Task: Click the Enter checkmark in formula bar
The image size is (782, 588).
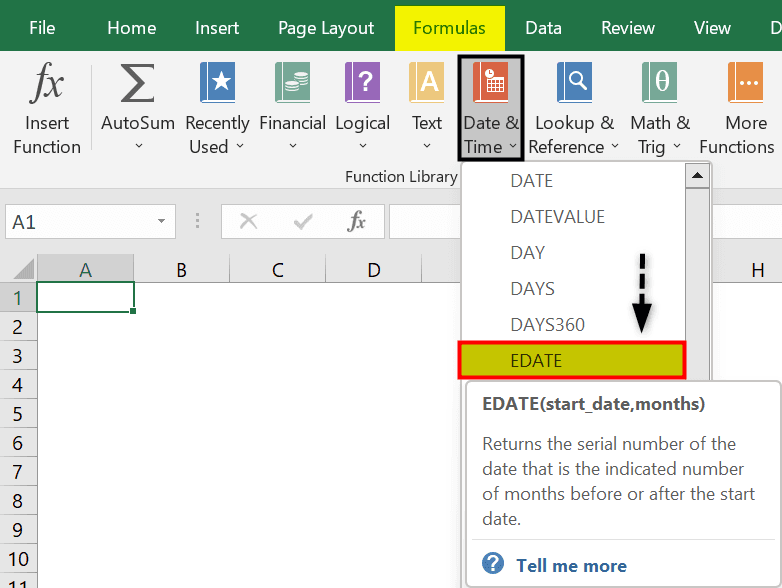Action: click(x=303, y=221)
